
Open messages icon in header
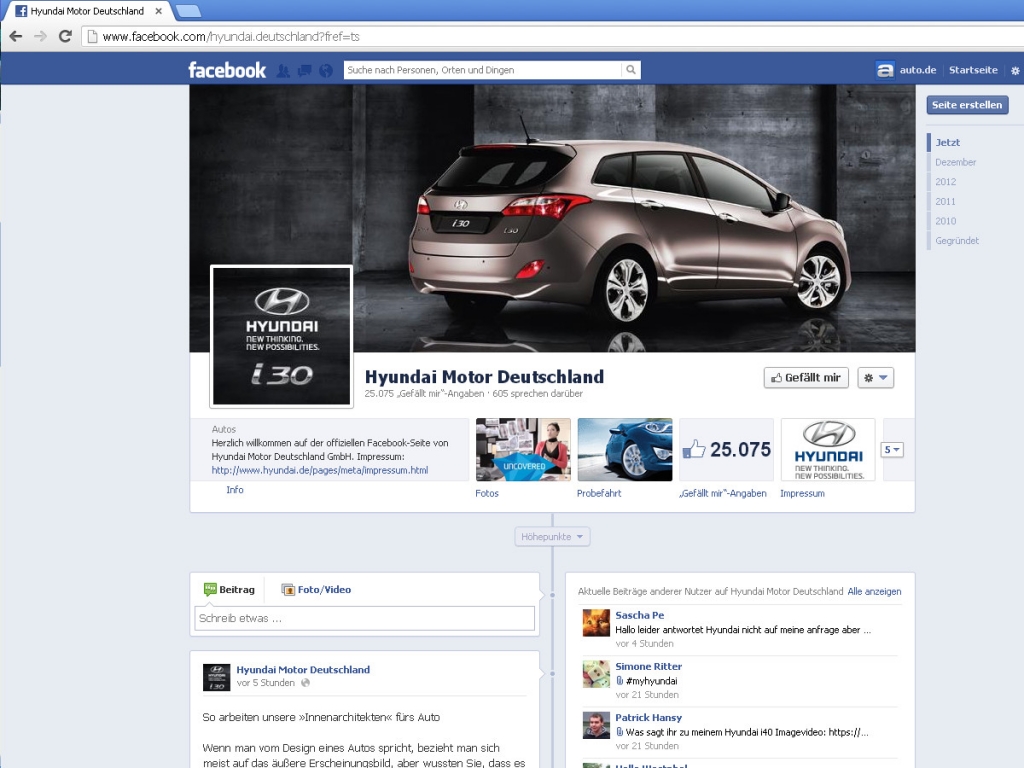[x=304, y=71]
